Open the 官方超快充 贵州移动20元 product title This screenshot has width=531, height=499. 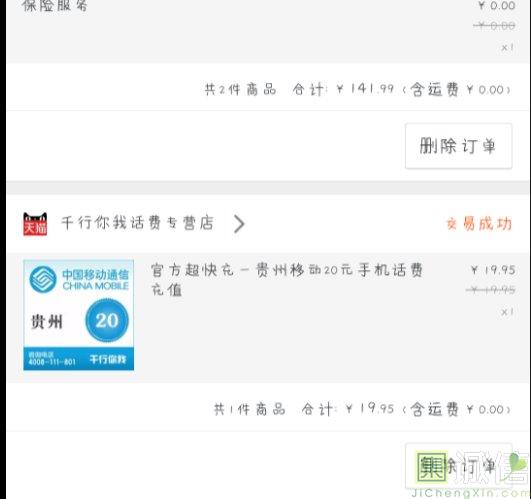(286, 280)
